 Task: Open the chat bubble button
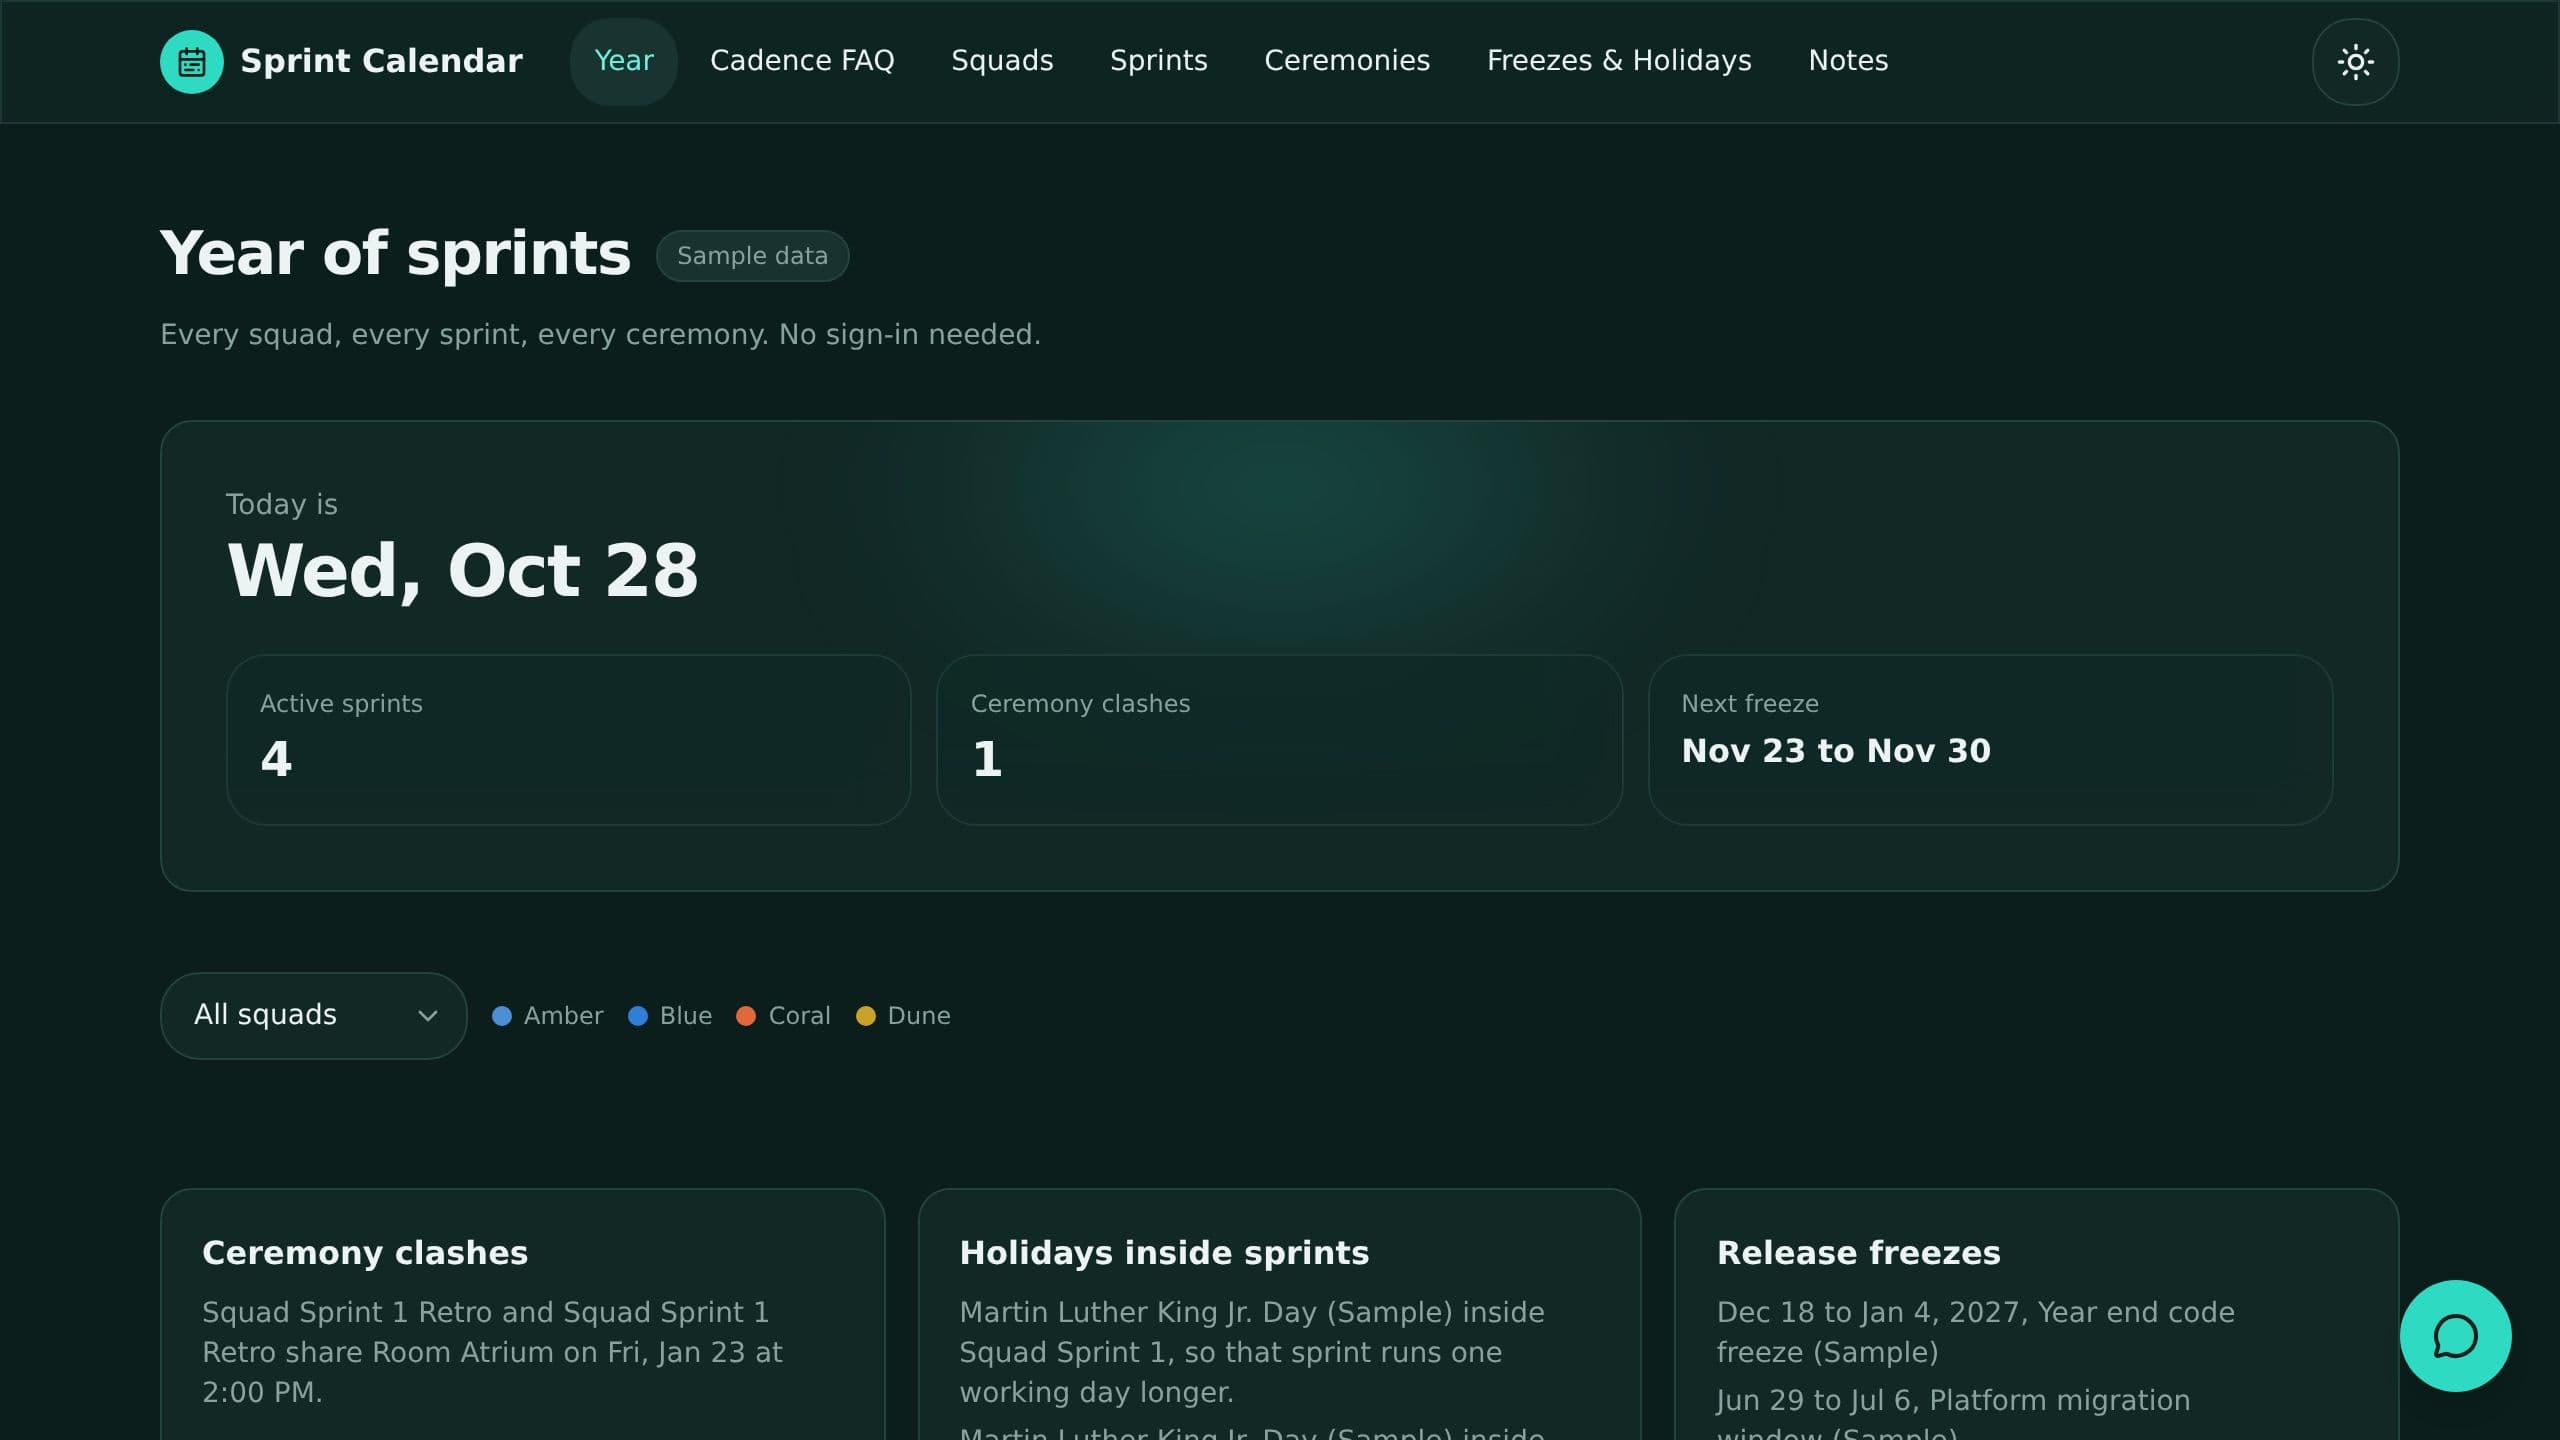(x=2455, y=1336)
